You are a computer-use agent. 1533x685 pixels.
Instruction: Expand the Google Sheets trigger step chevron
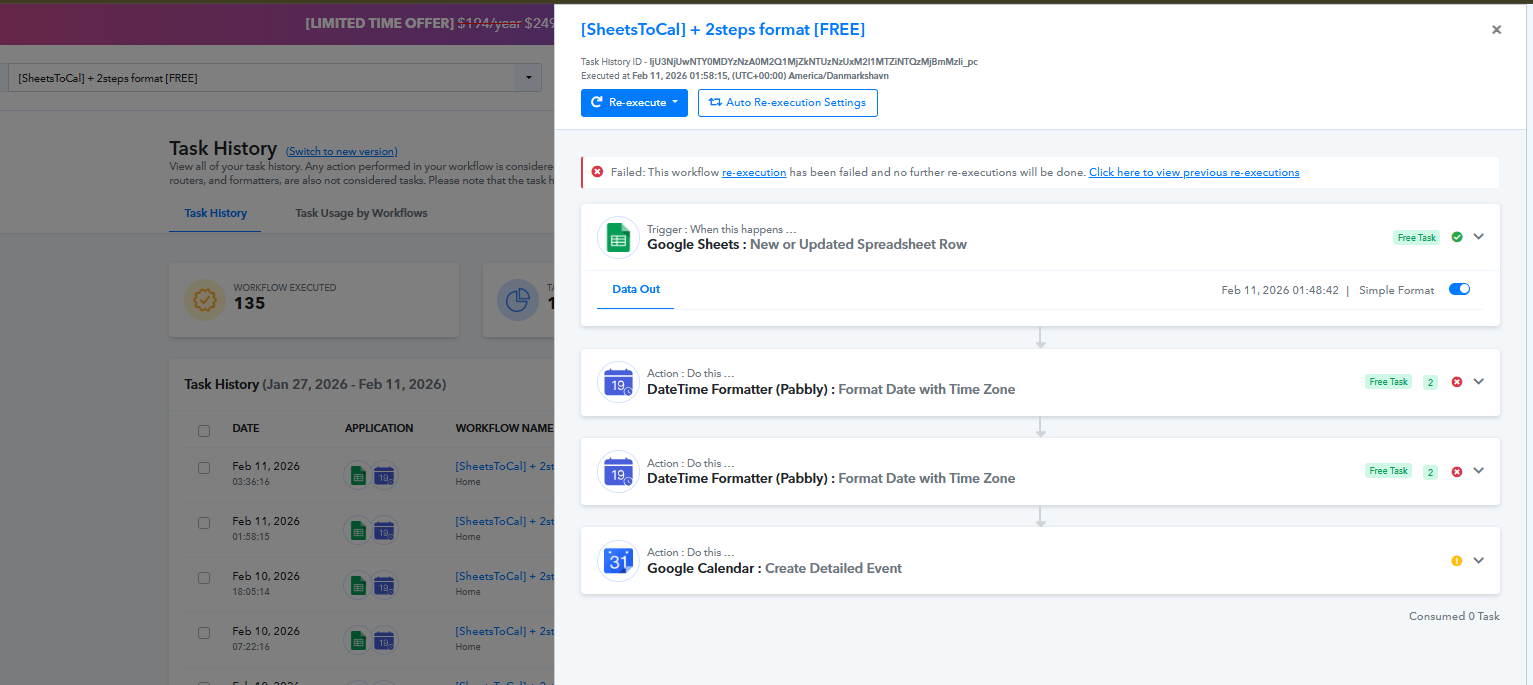point(1479,237)
